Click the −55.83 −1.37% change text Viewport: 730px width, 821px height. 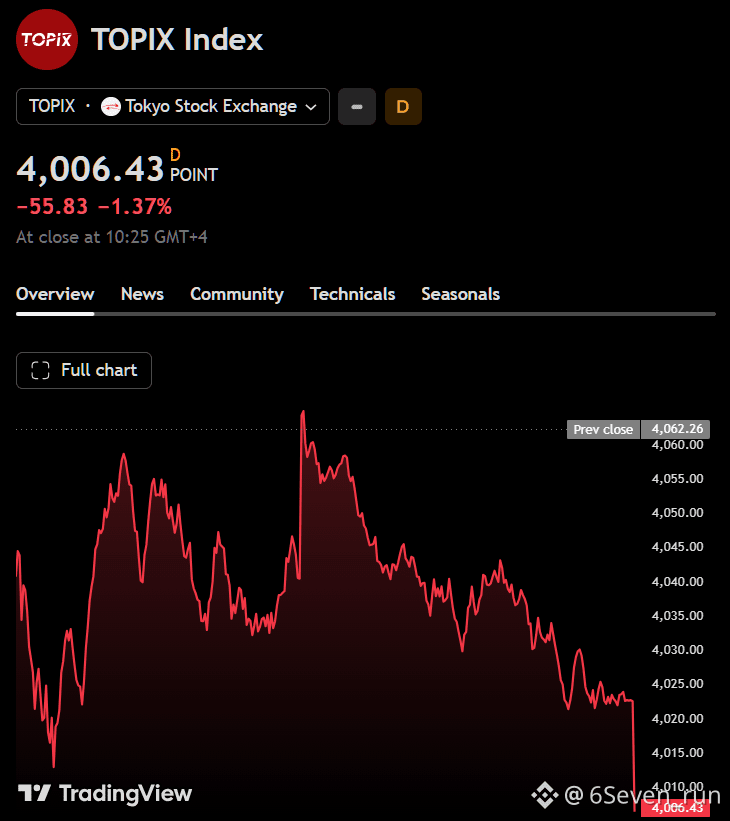click(x=94, y=206)
